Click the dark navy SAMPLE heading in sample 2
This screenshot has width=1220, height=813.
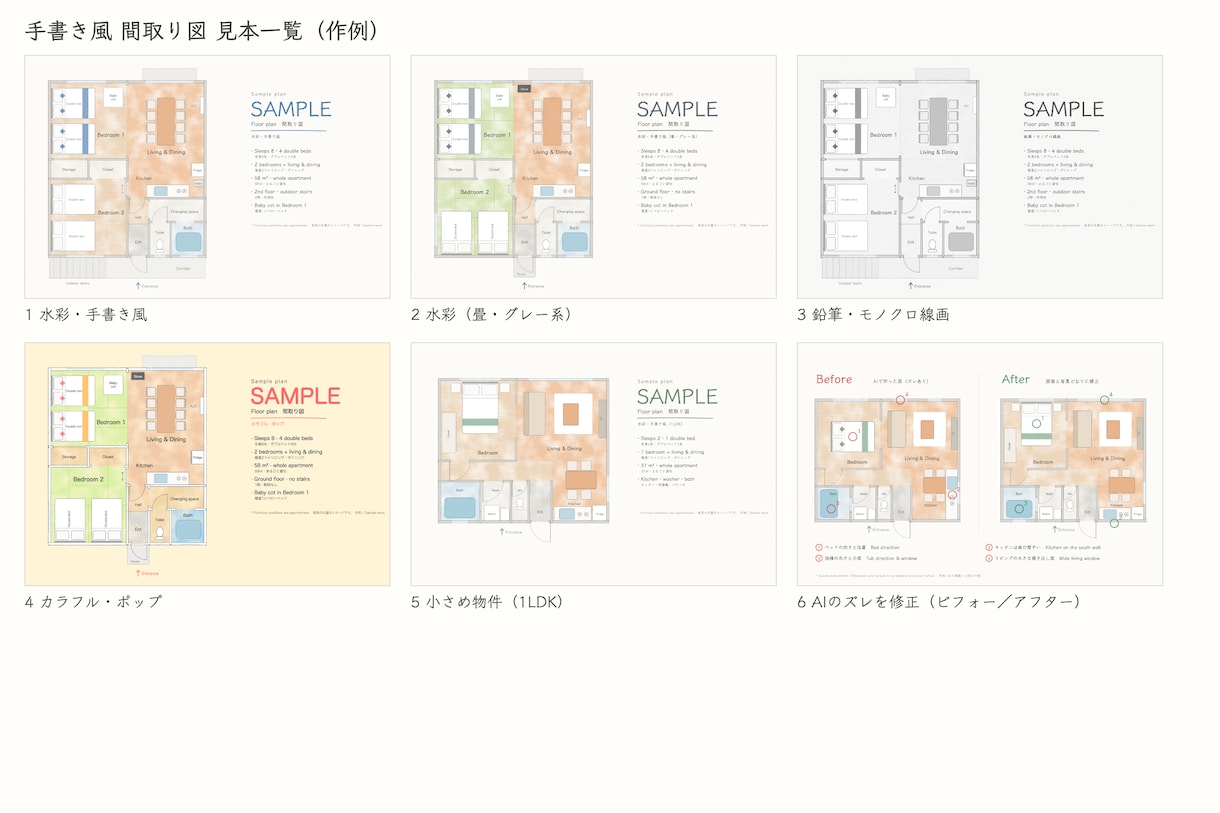click(677, 109)
